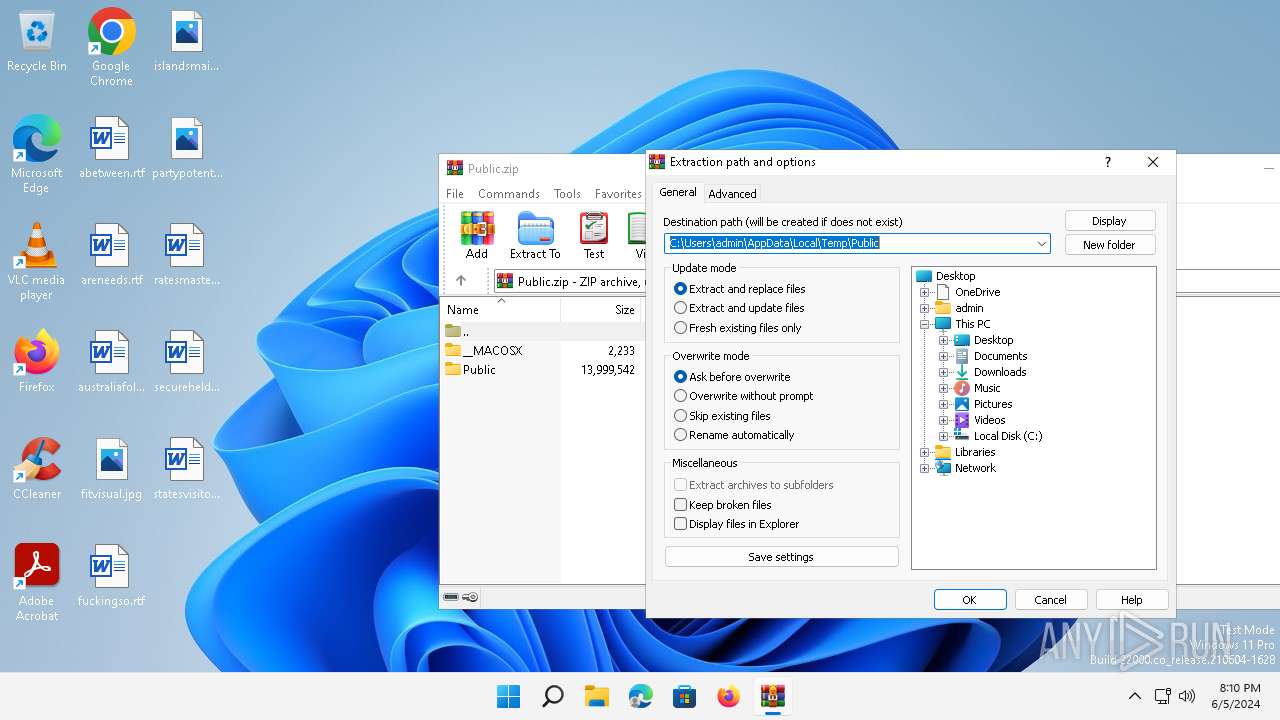Select the statesvisito document icon
This screenshot has height=720, width=1280.
tap(186, 468)
